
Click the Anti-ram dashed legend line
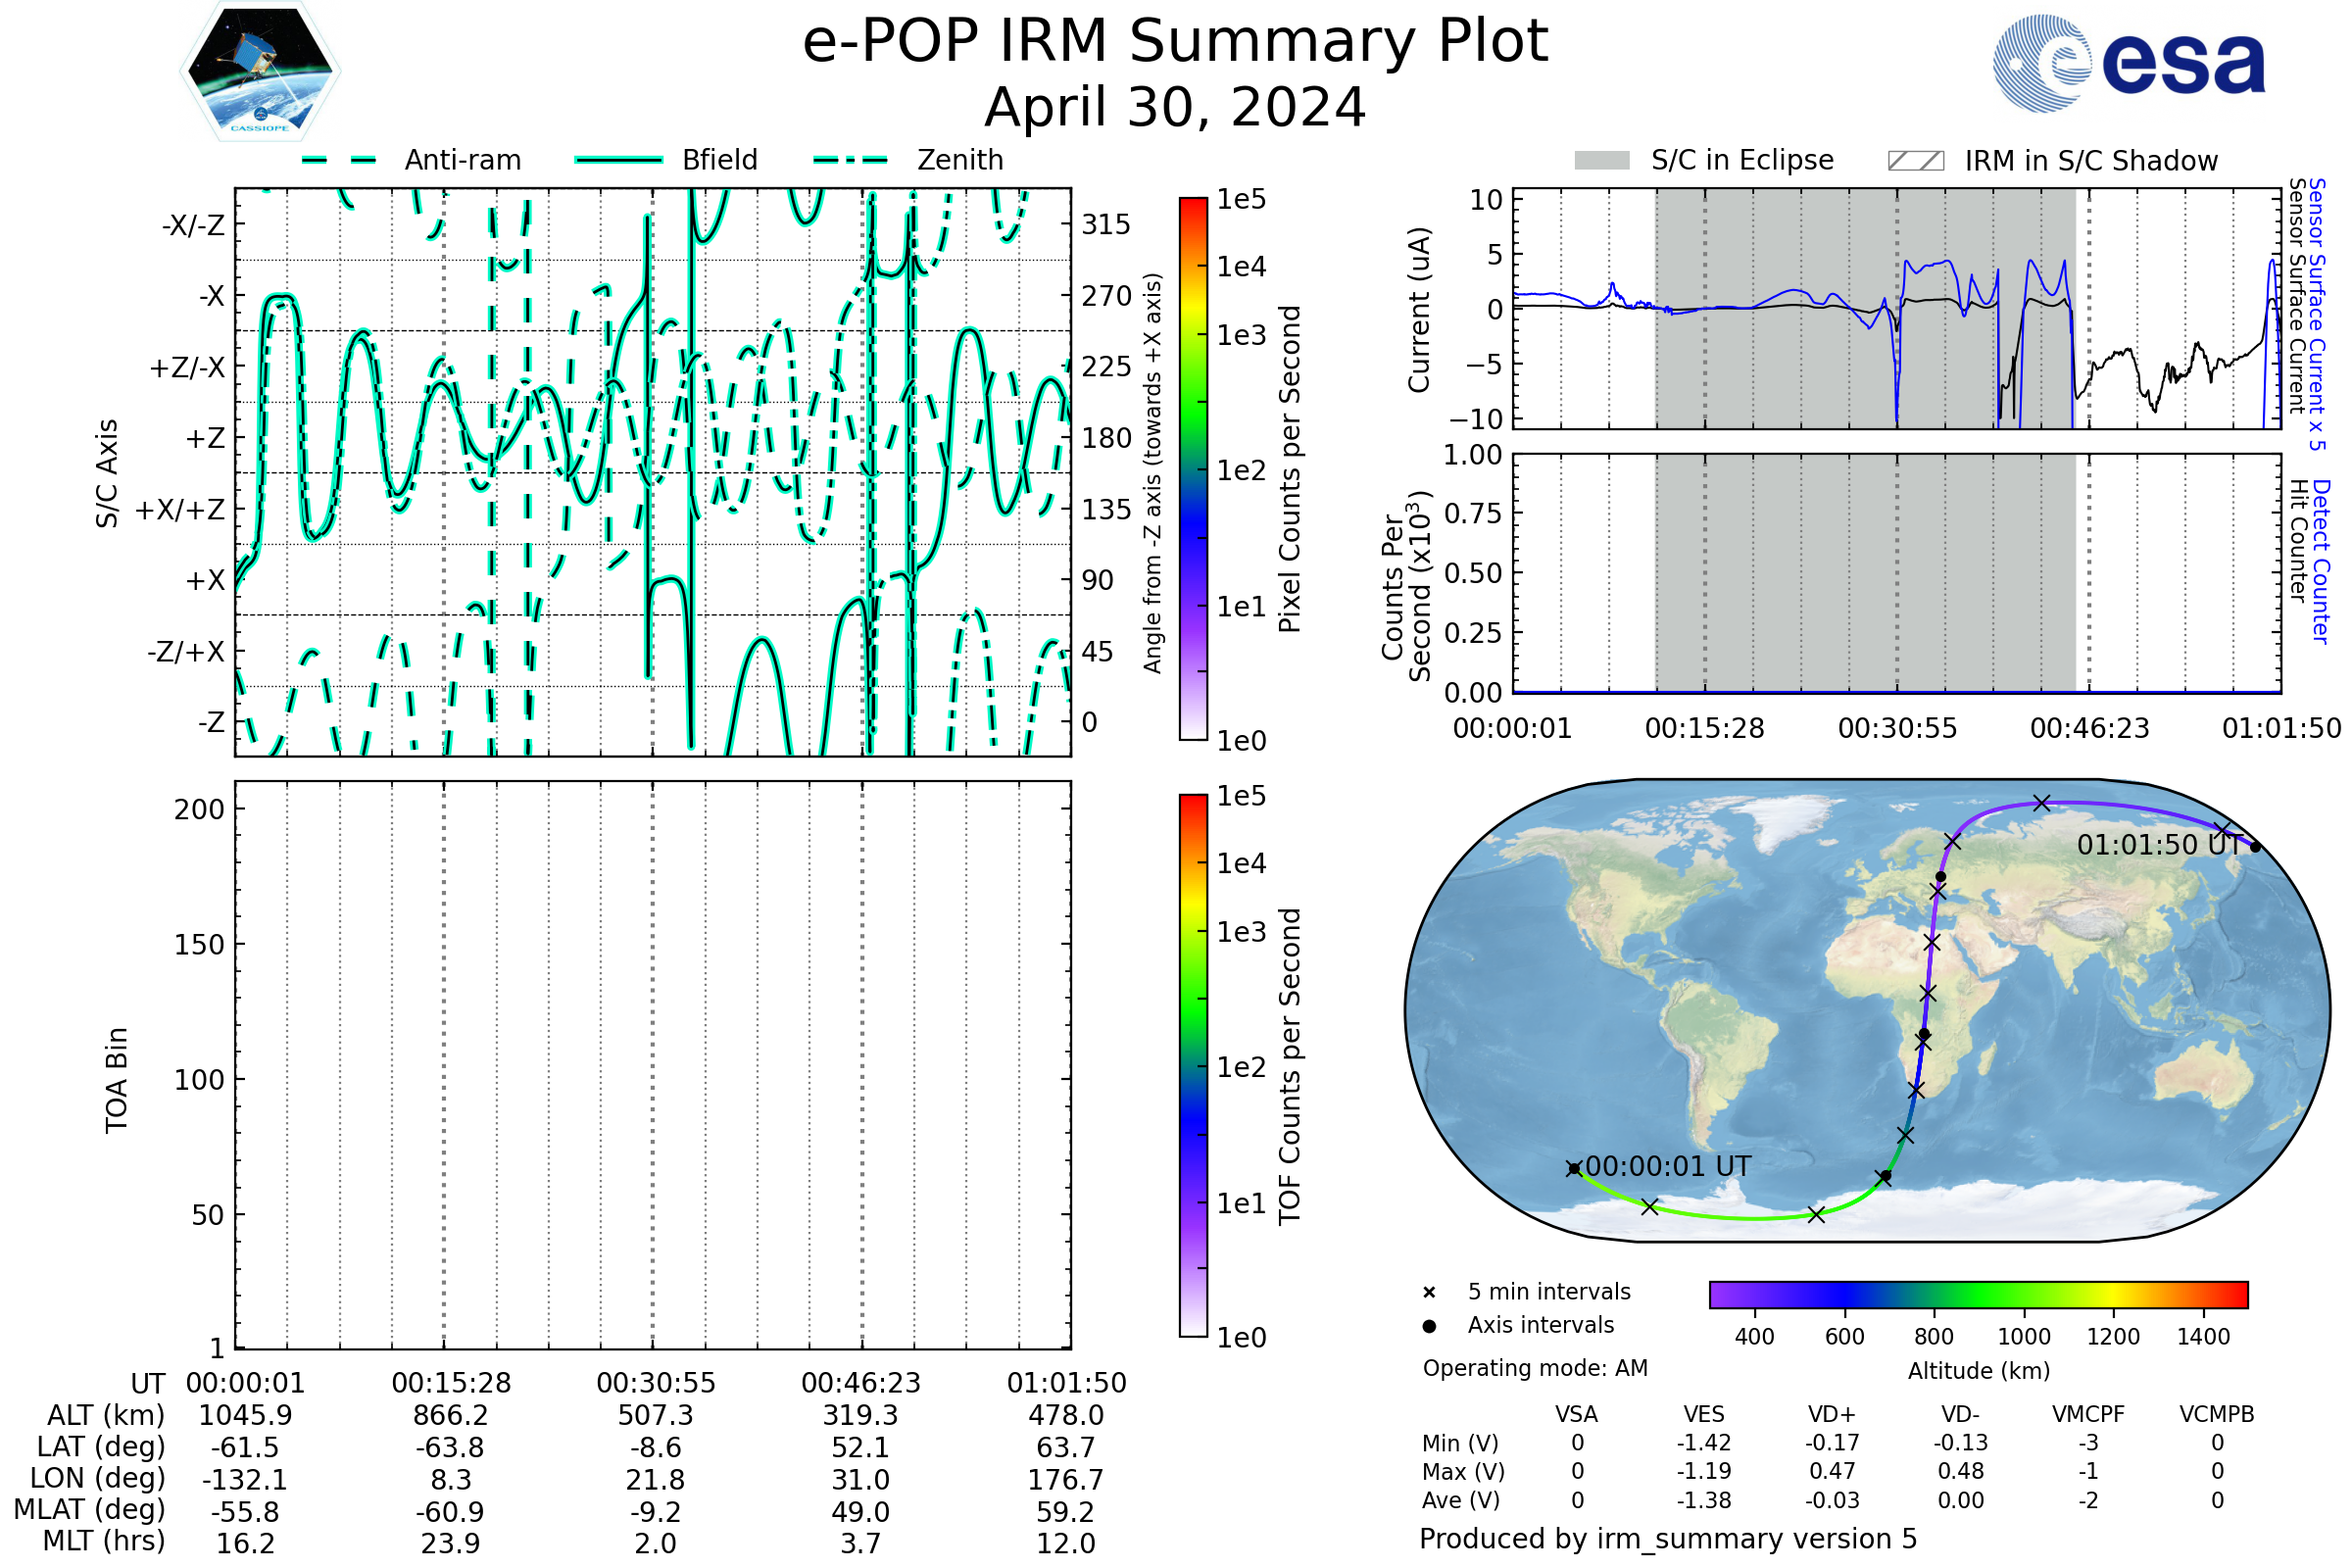[x=339, y=160]
